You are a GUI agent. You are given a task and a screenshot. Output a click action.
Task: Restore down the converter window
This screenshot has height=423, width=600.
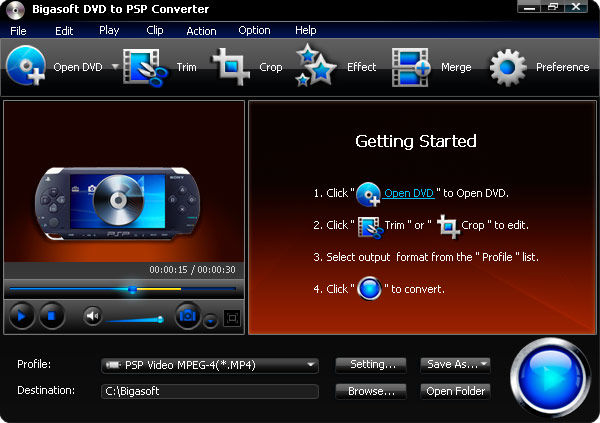[x=553, y=7]
